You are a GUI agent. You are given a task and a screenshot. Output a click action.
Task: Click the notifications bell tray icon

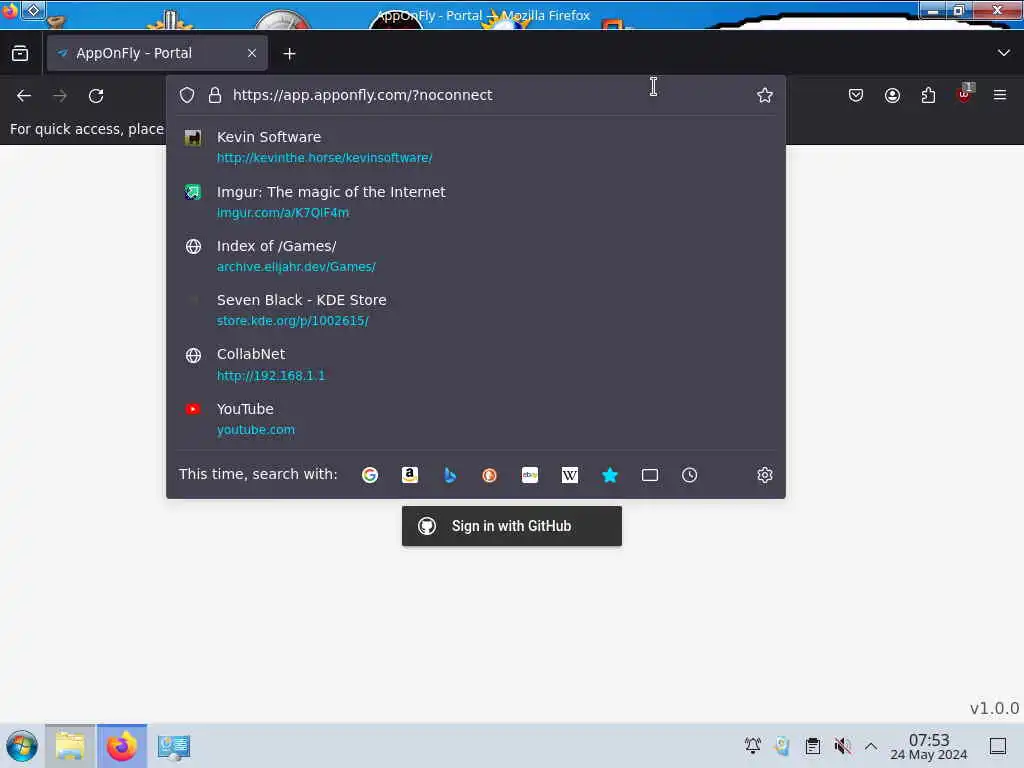(x=752, y=745)
